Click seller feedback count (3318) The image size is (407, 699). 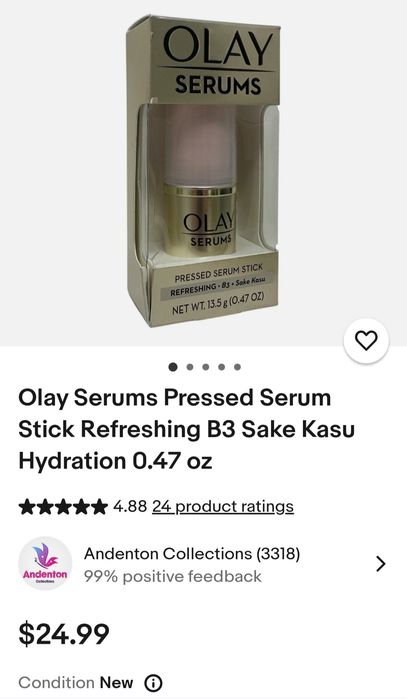[x=278, y=554]
